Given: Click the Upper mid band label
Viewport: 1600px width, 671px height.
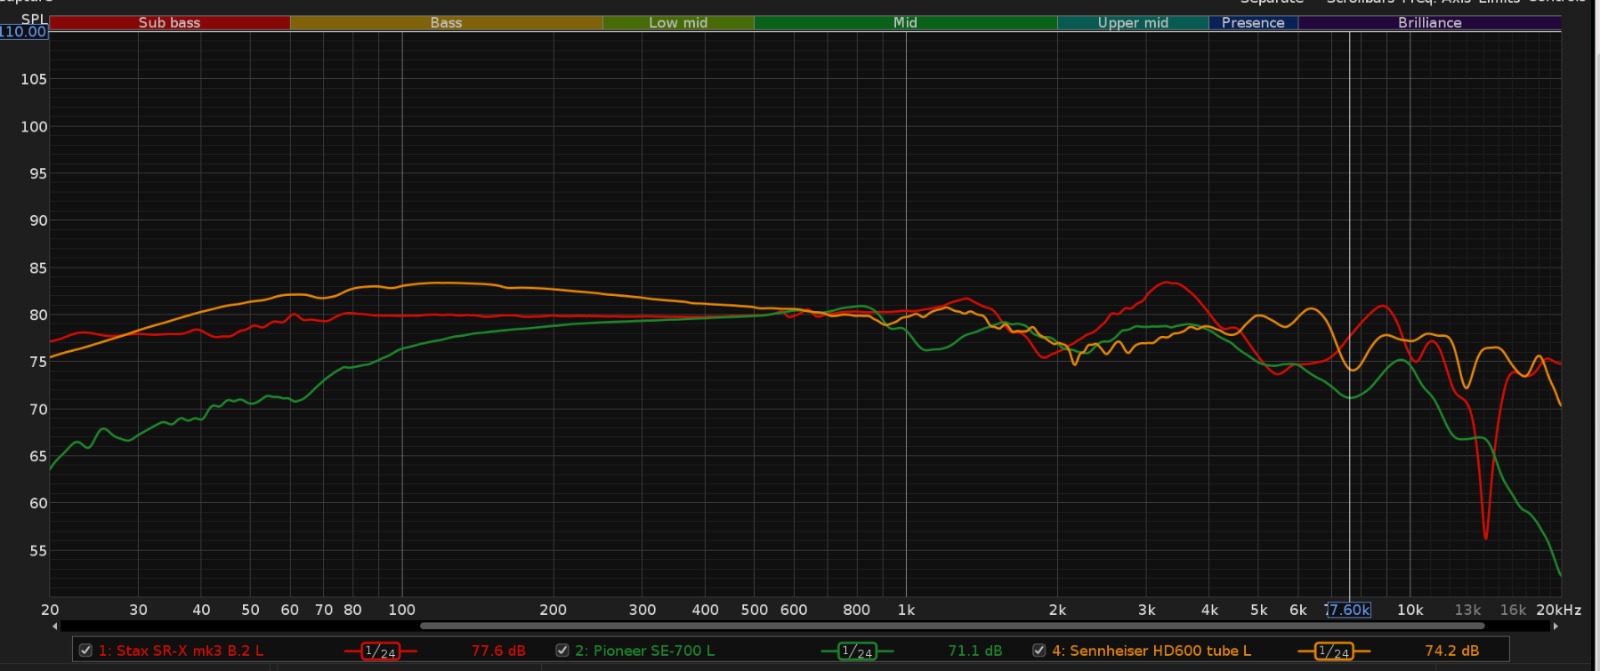Looking at the screenshot, I should [1133, 22].
